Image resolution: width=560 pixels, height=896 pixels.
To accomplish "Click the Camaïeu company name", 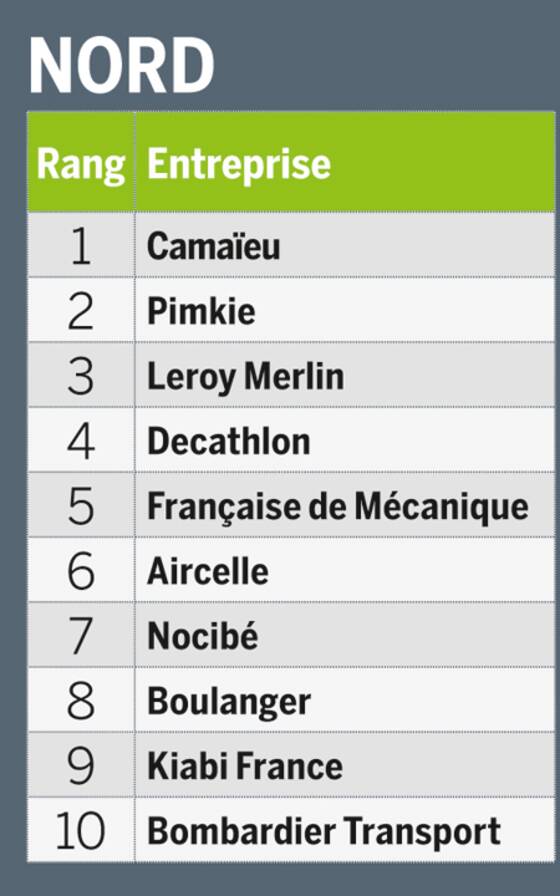I will click(214, 246).
